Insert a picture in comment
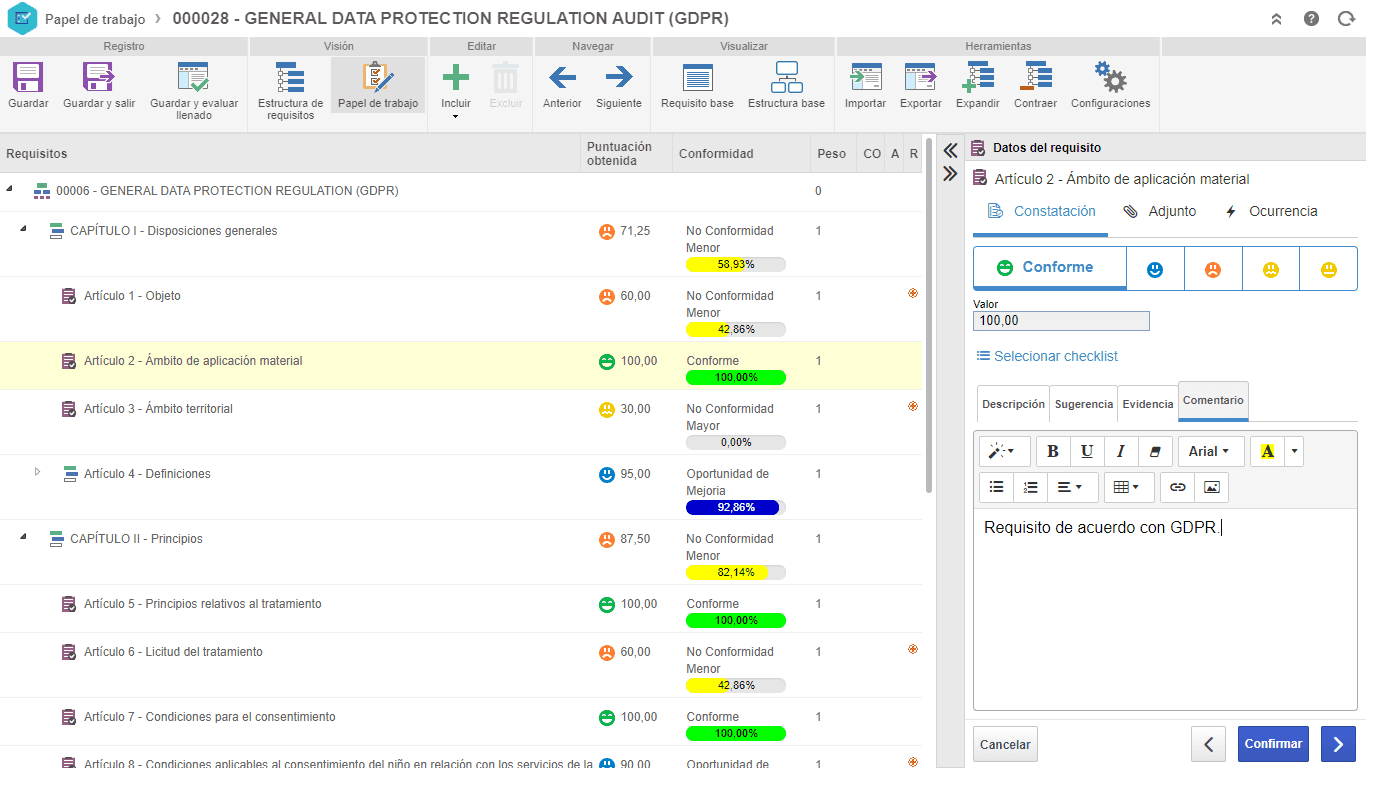1383x785 pixels. (x=1212, y=487)
